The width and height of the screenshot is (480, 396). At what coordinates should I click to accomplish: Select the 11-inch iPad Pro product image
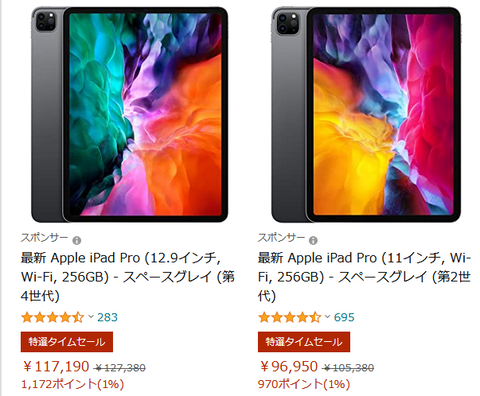pos(366,114)
